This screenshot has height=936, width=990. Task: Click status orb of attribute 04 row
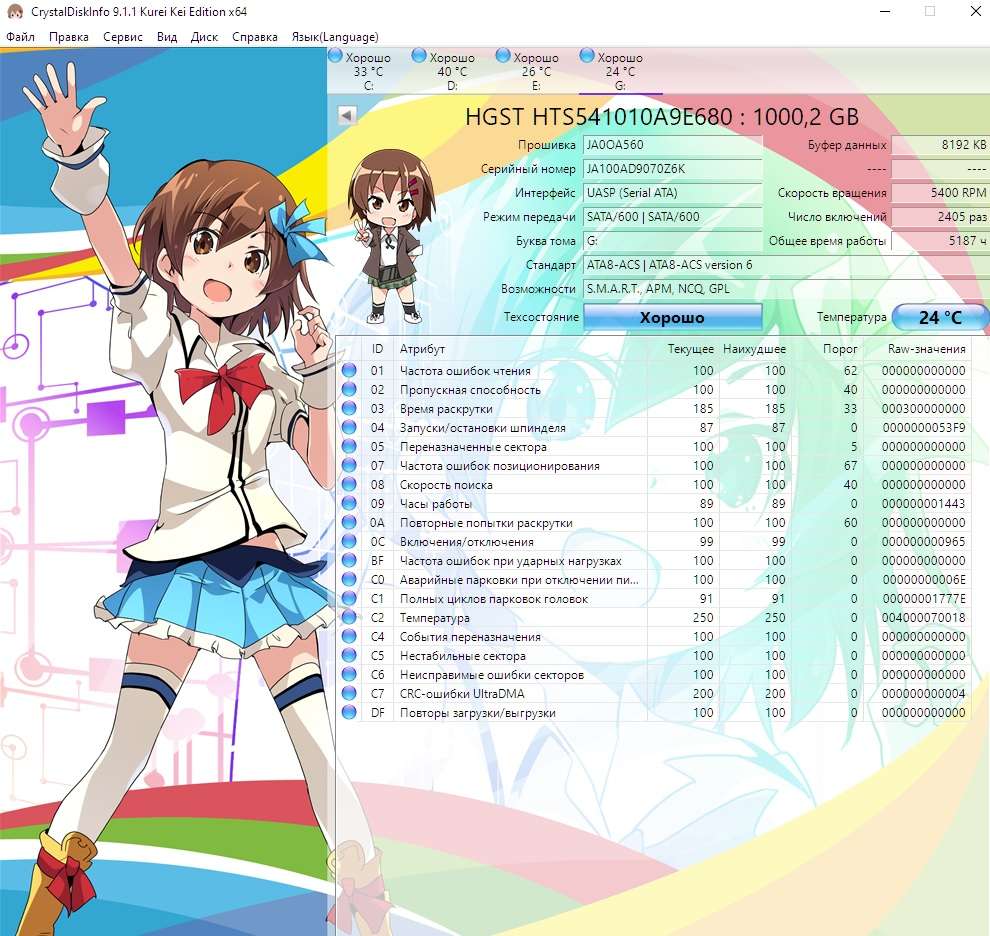pyautogui.click(x=349, y=427)
